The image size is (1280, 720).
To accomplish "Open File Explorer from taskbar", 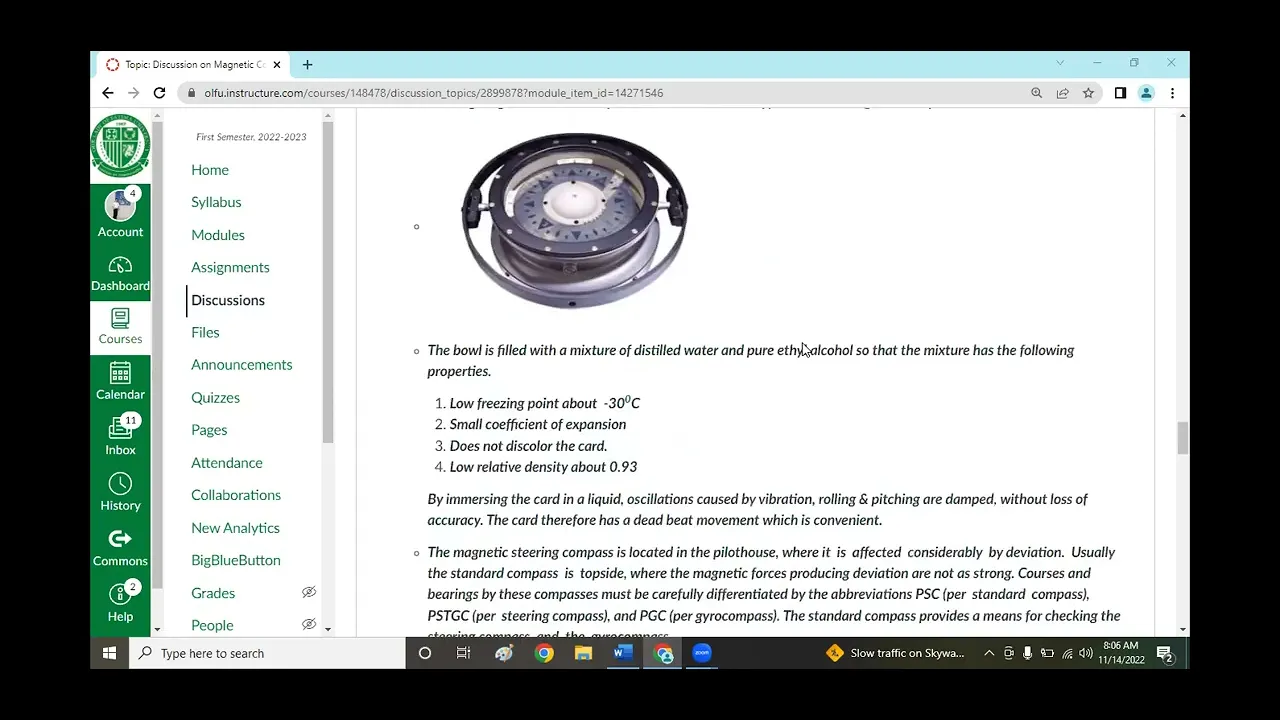I will coord(583,653).
